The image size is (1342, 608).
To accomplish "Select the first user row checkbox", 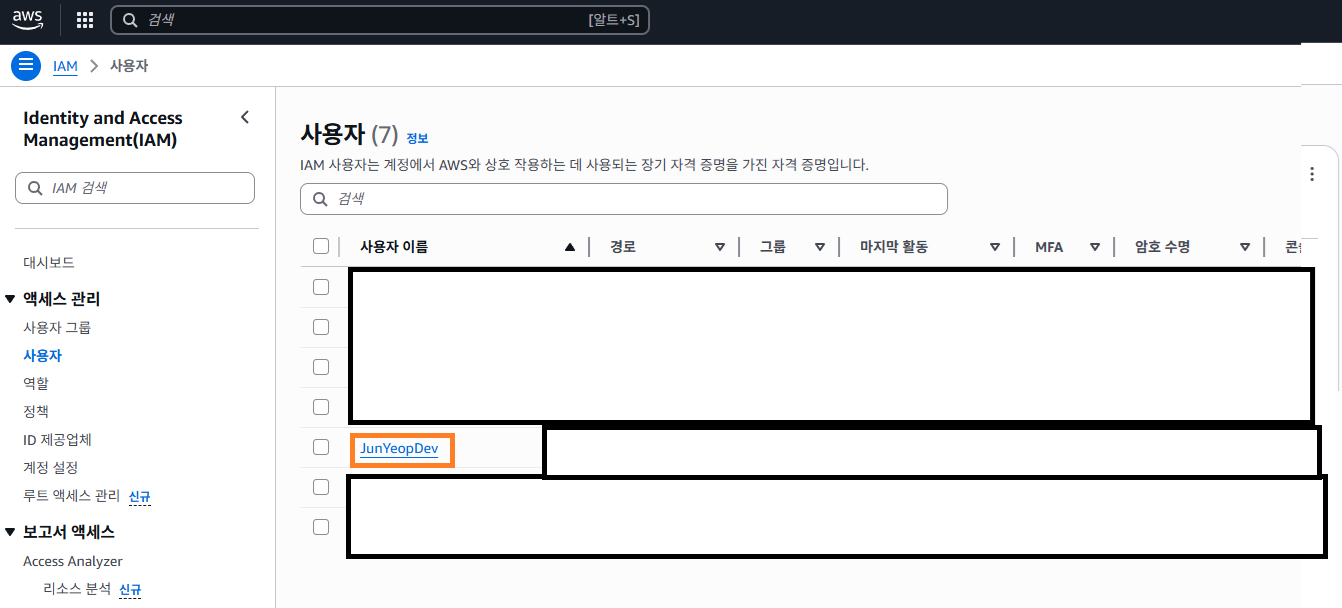I will pos(321,287).
